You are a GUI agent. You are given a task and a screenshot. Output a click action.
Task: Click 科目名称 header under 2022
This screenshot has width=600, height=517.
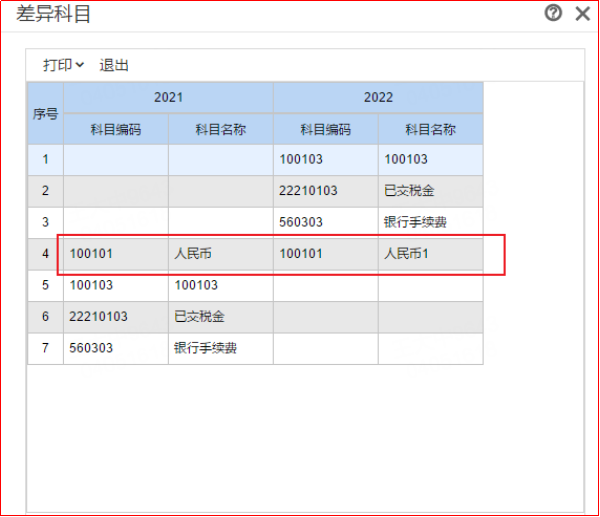[x=430, y=129]
